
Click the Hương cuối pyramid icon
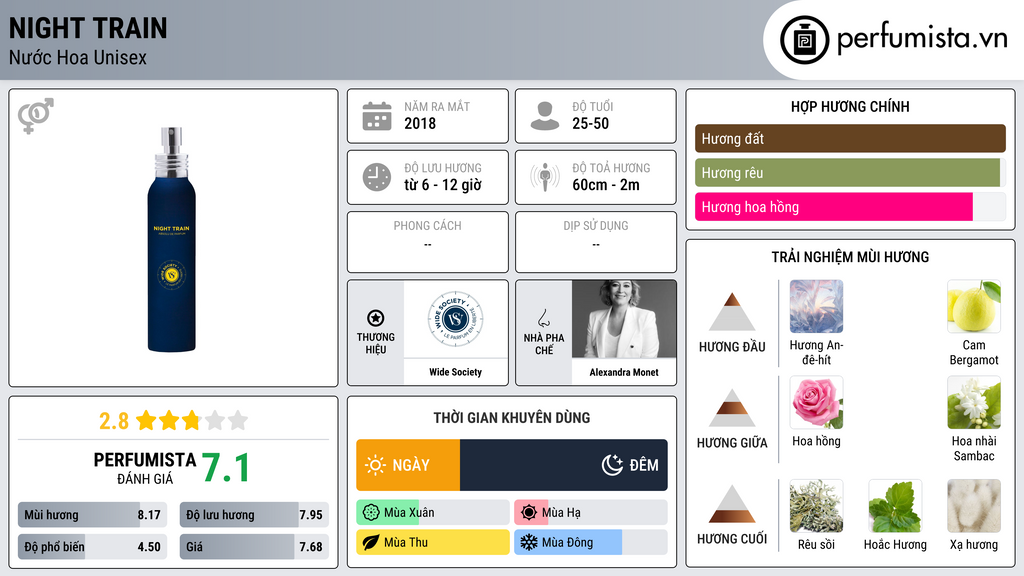point(732,504)
